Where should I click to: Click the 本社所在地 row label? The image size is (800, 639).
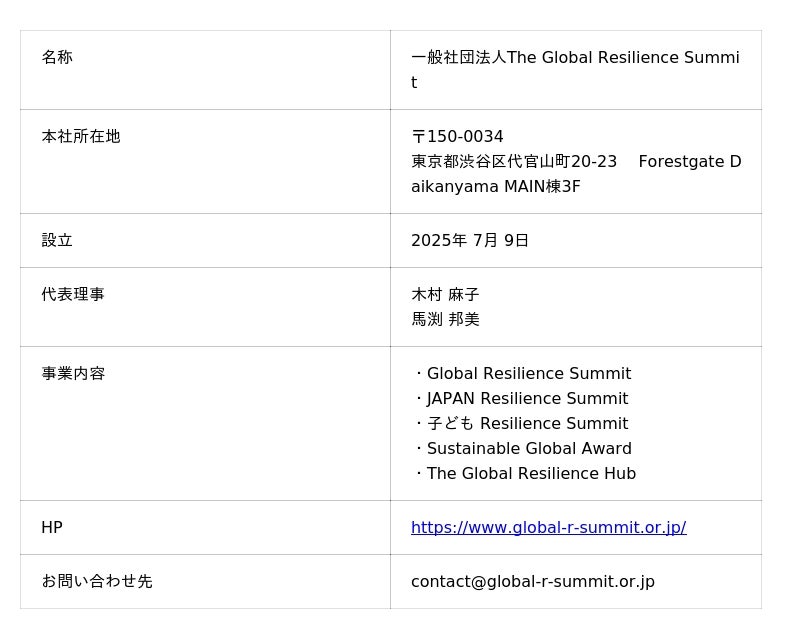[80, 136]
